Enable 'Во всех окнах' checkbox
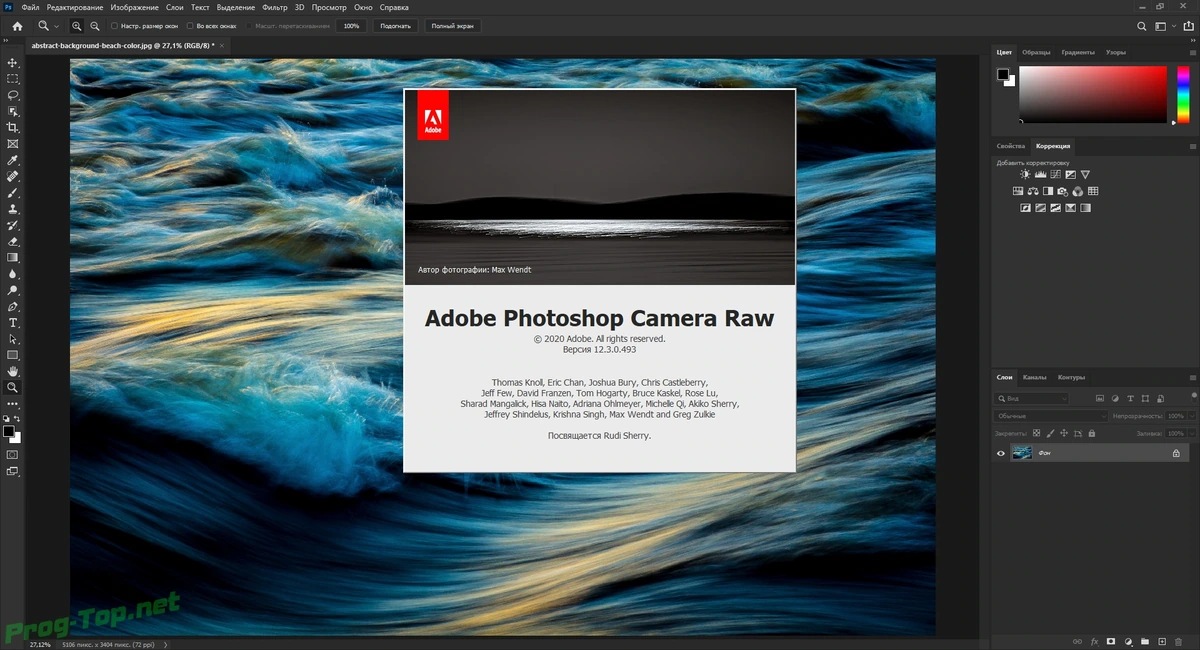The width and height of the screenshot is (1200, 650). [x=188, y=26]
